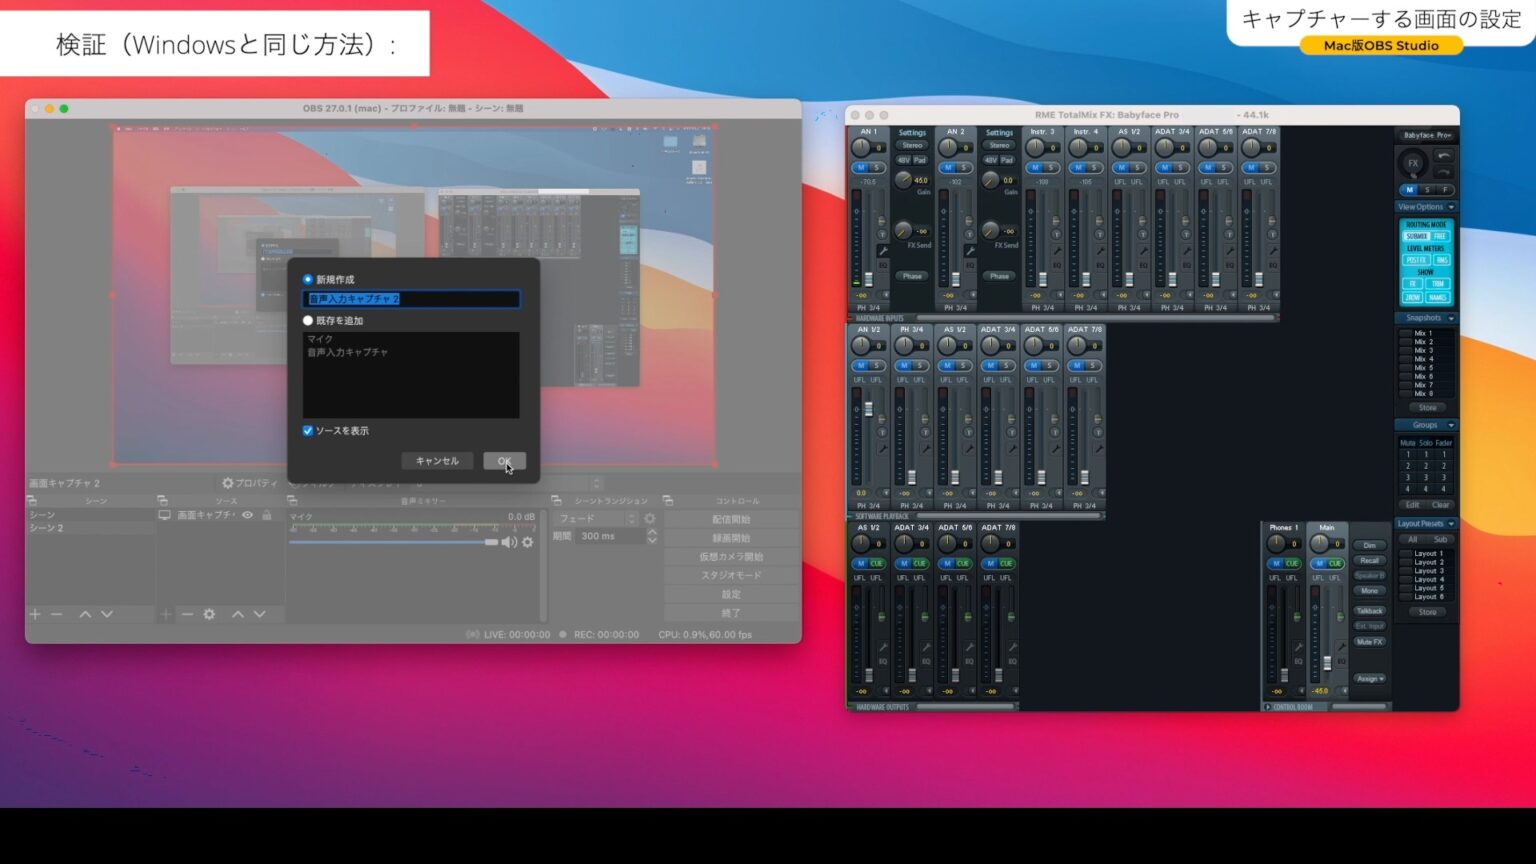Viewport: 1536px width, 864px height.
Task: Click the OK button in the dialog
Action: click(504, 461)
